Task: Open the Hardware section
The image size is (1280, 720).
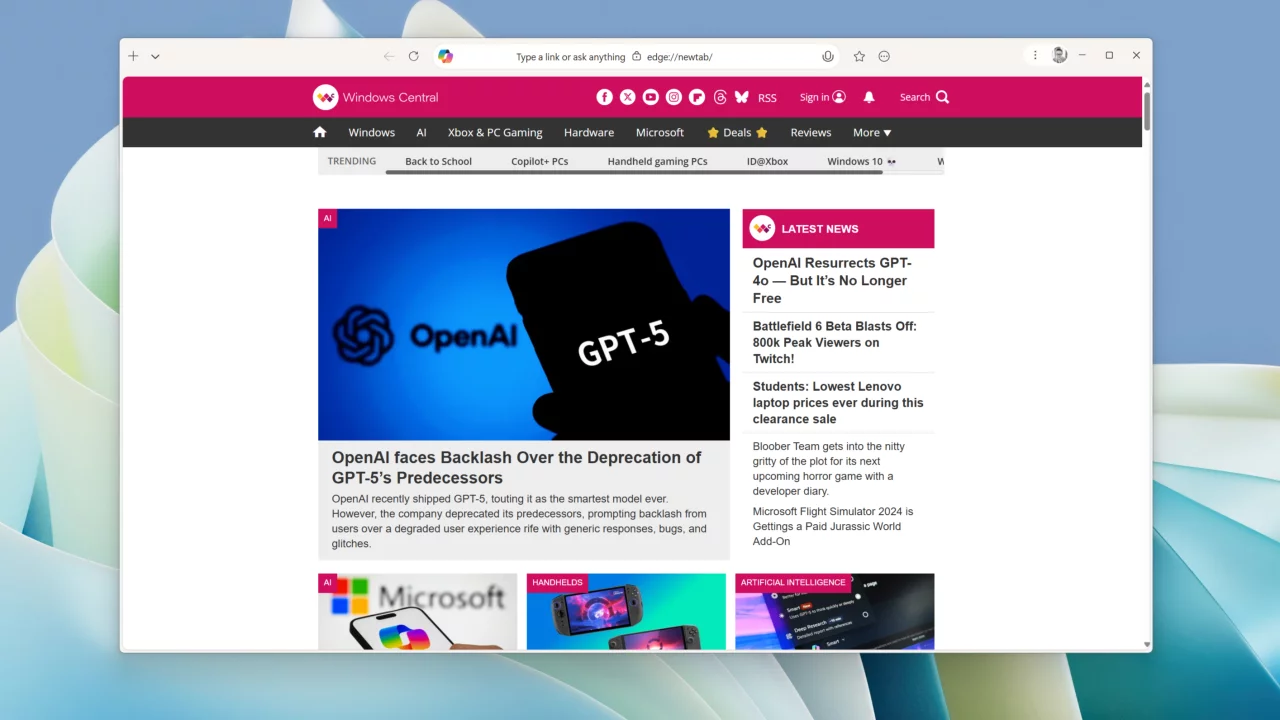Action: pos(589,132)
